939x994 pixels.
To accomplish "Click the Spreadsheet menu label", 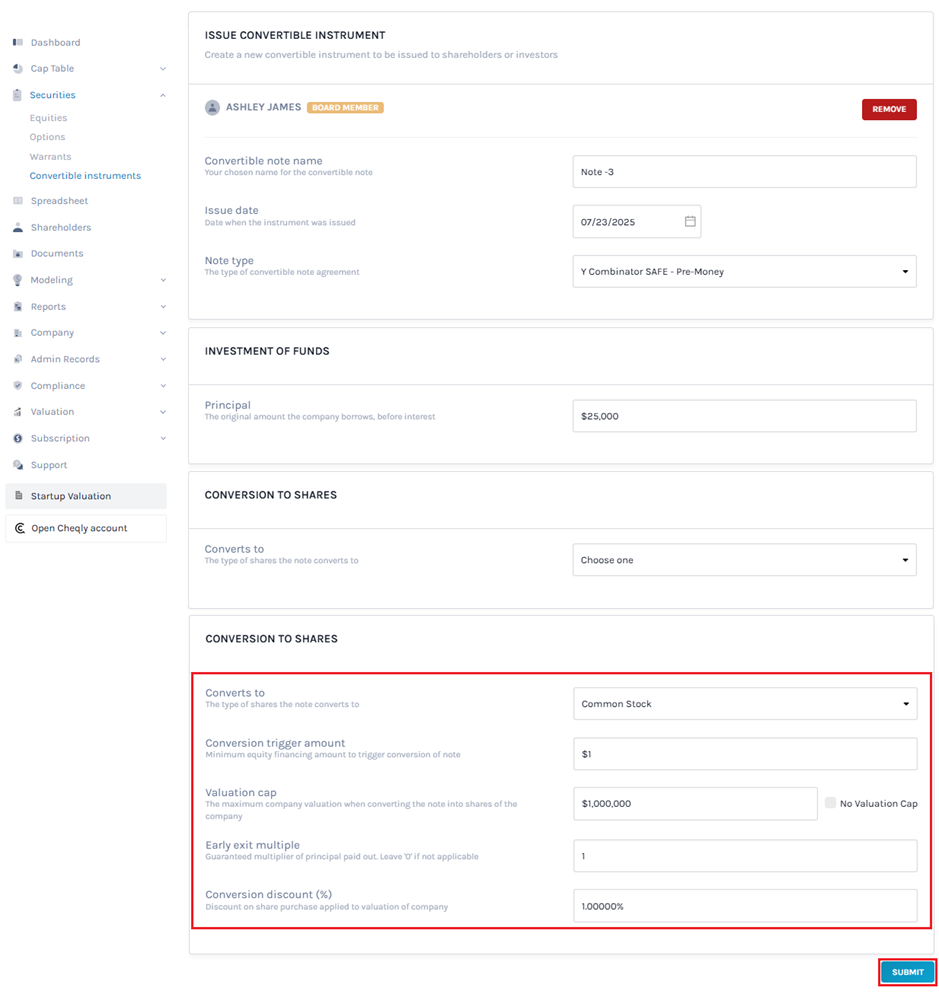I will [60, 201].
